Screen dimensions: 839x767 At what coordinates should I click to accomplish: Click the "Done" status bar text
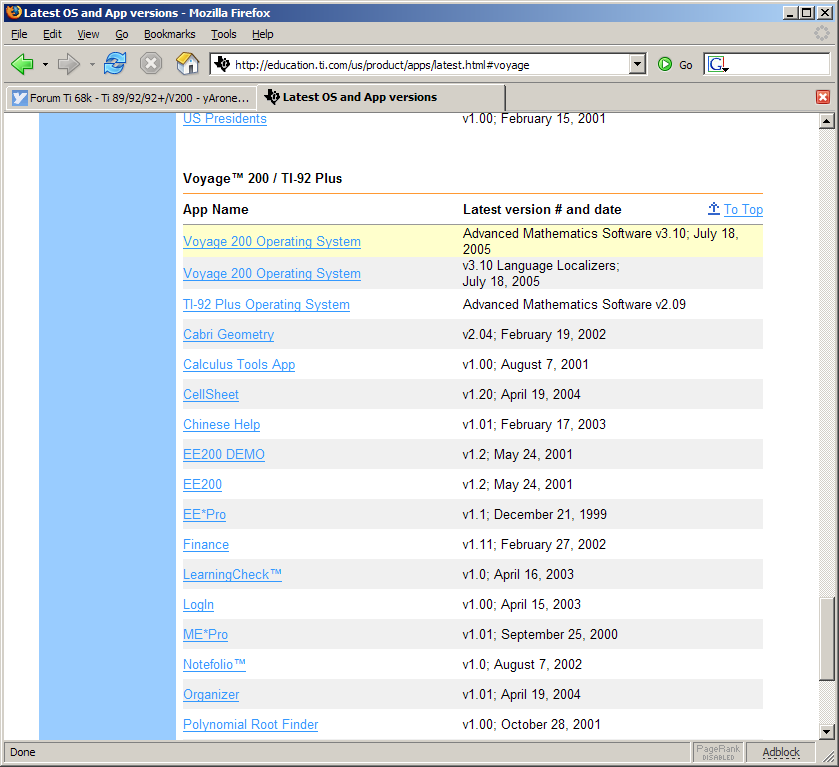[22, 752]
